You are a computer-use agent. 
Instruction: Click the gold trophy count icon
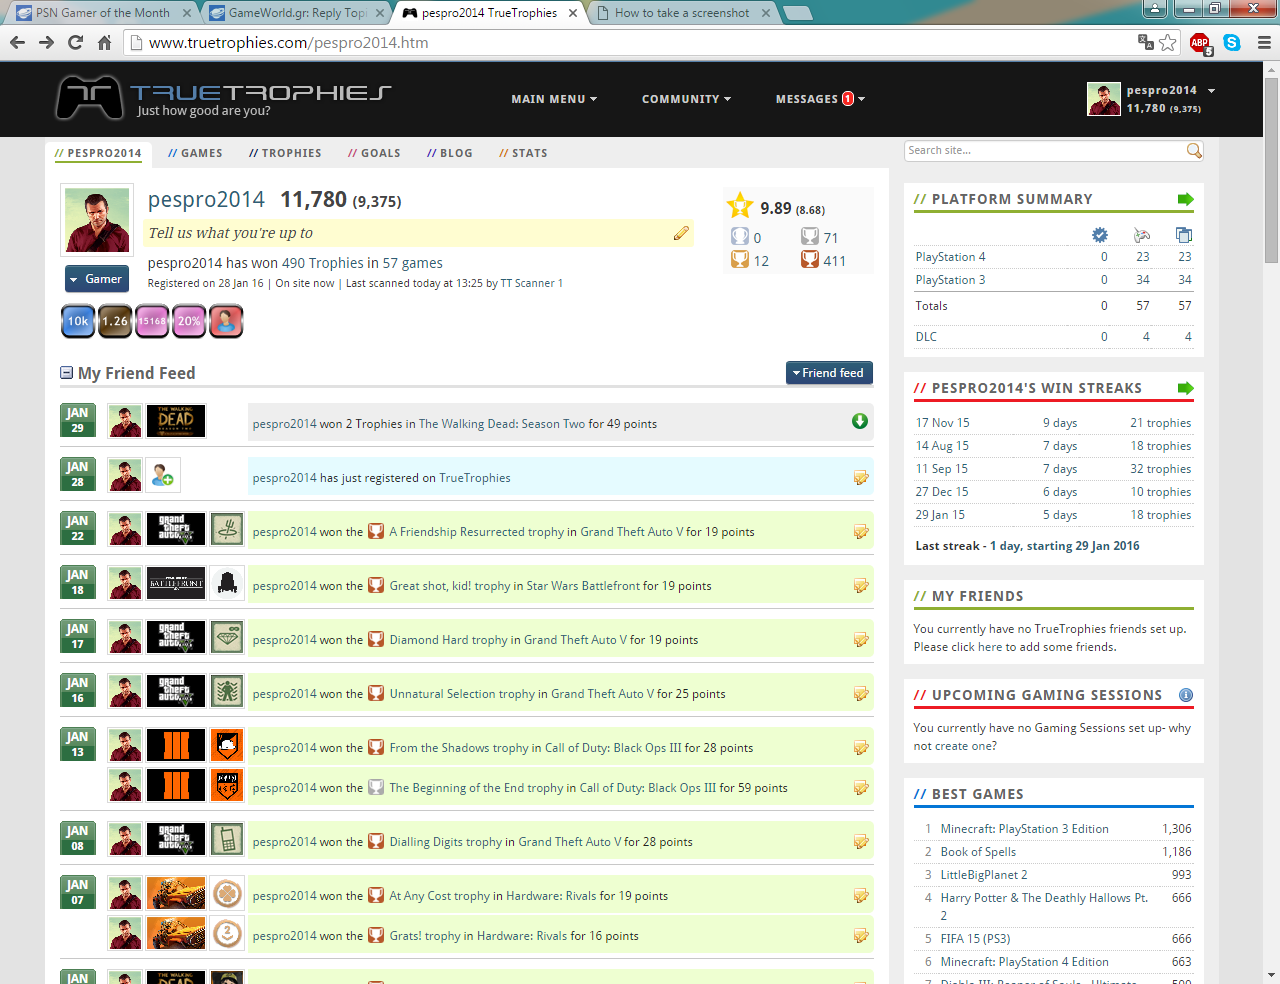740,260
